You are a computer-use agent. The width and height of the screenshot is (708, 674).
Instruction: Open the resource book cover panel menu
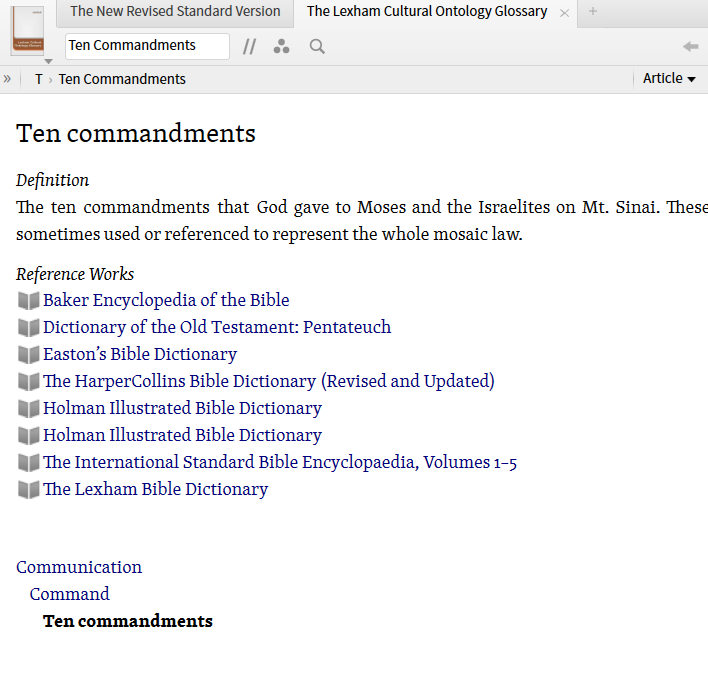pos(28,31)
